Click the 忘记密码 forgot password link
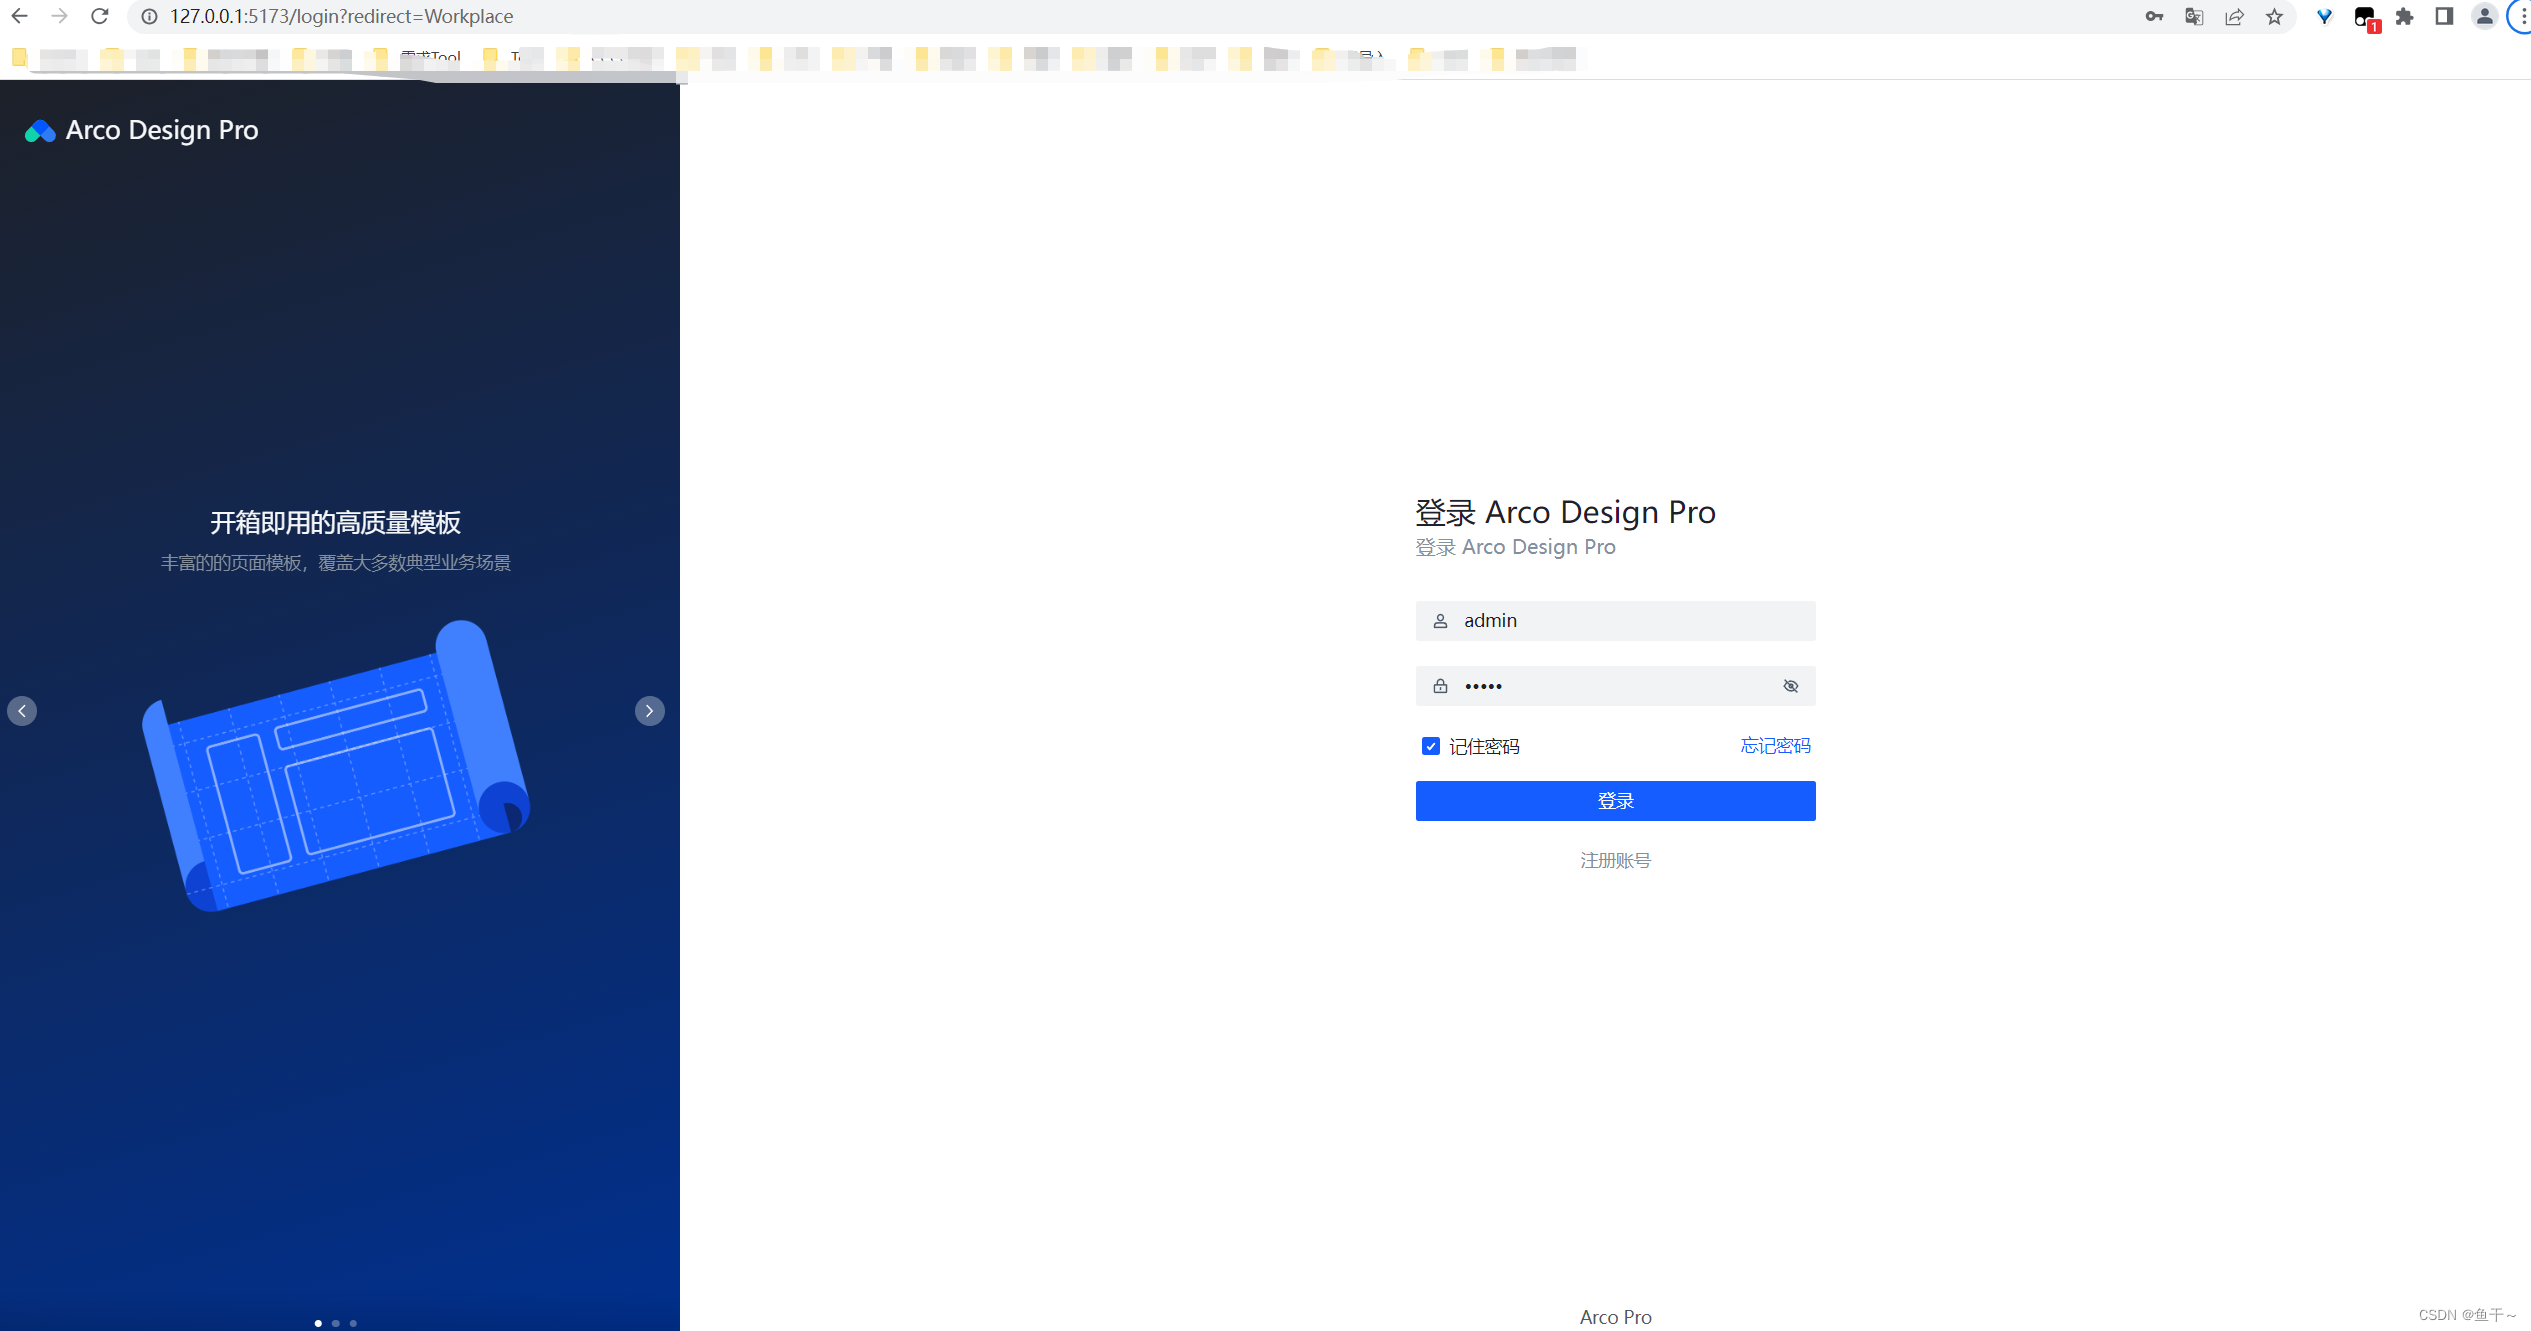The image size is (2531, 1331). 1775,746
